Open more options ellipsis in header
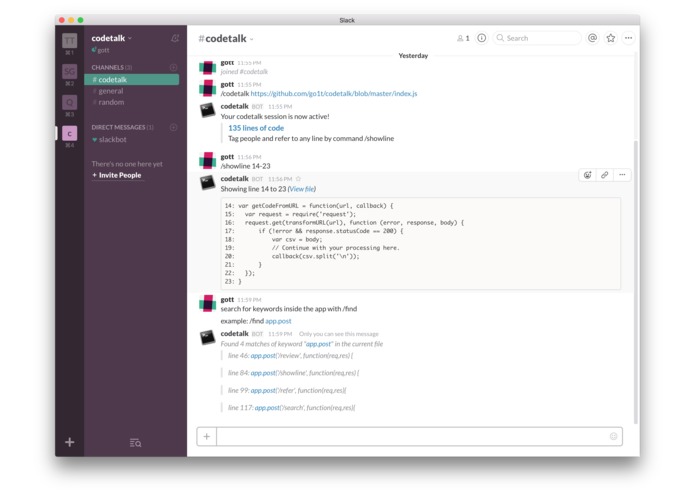Image resolution: width=695 pixels, height=494 pixels. pyautogui.click(x=629, y=38)
